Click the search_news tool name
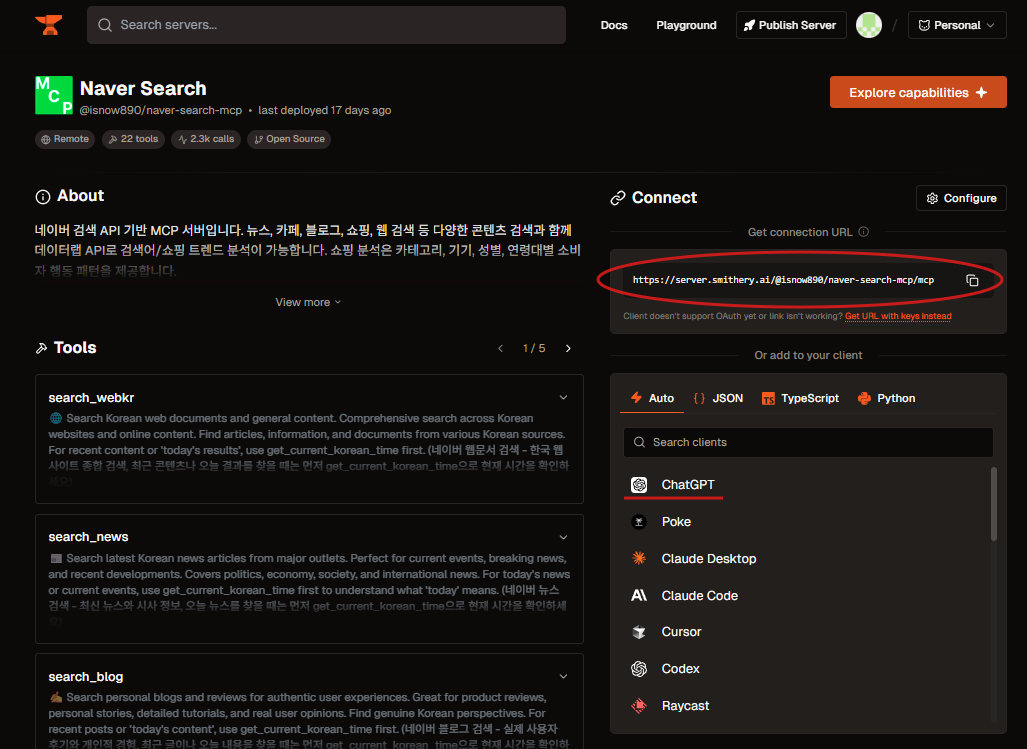This screenshot has width=1027, height=749. 88,537
